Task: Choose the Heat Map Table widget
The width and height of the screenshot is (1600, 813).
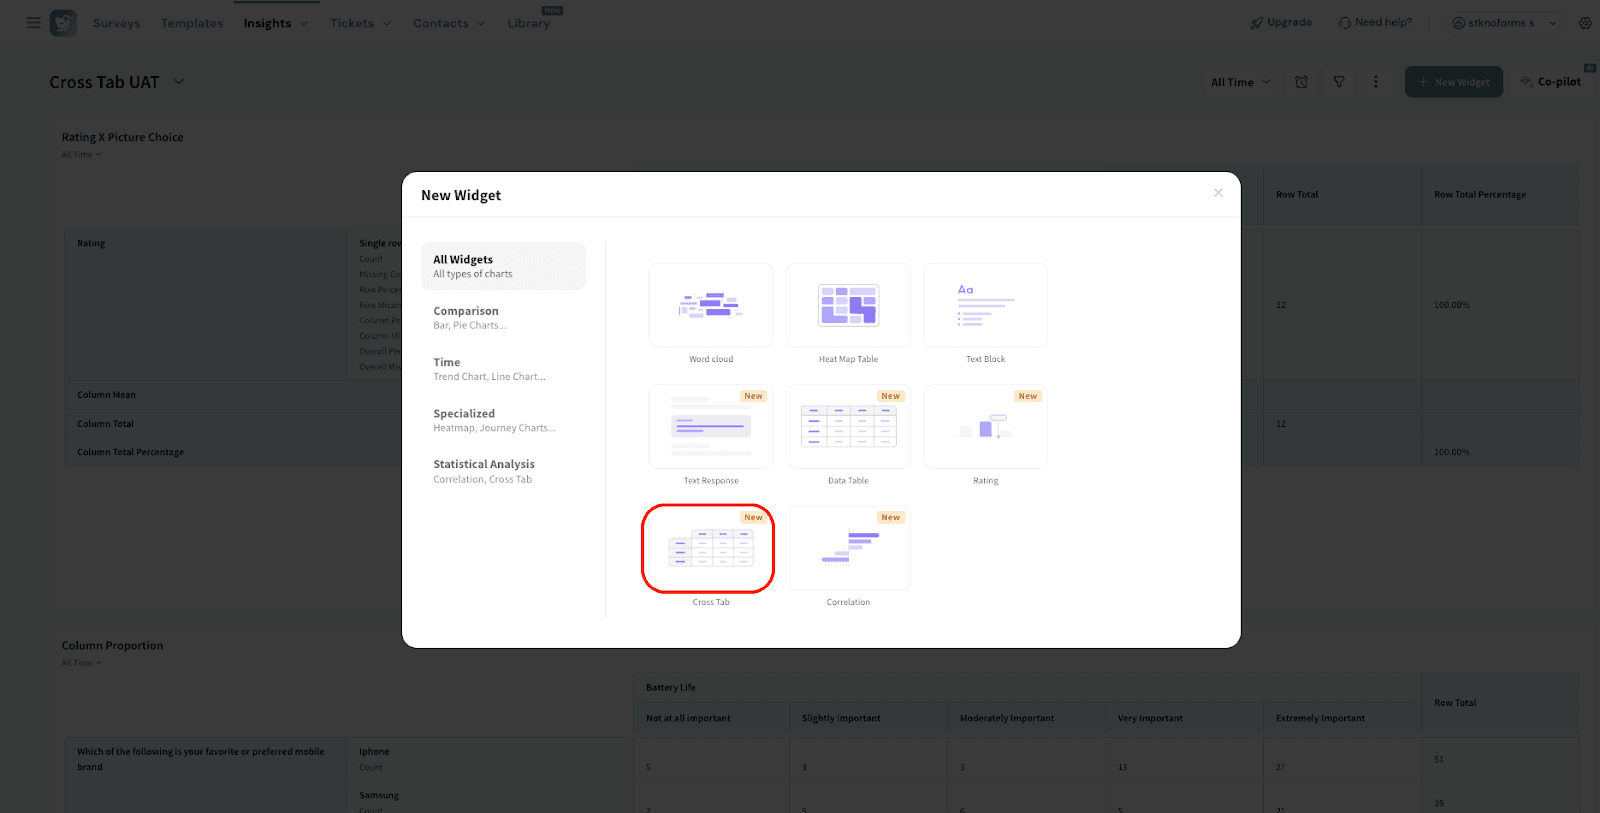Action: [848, 306]
